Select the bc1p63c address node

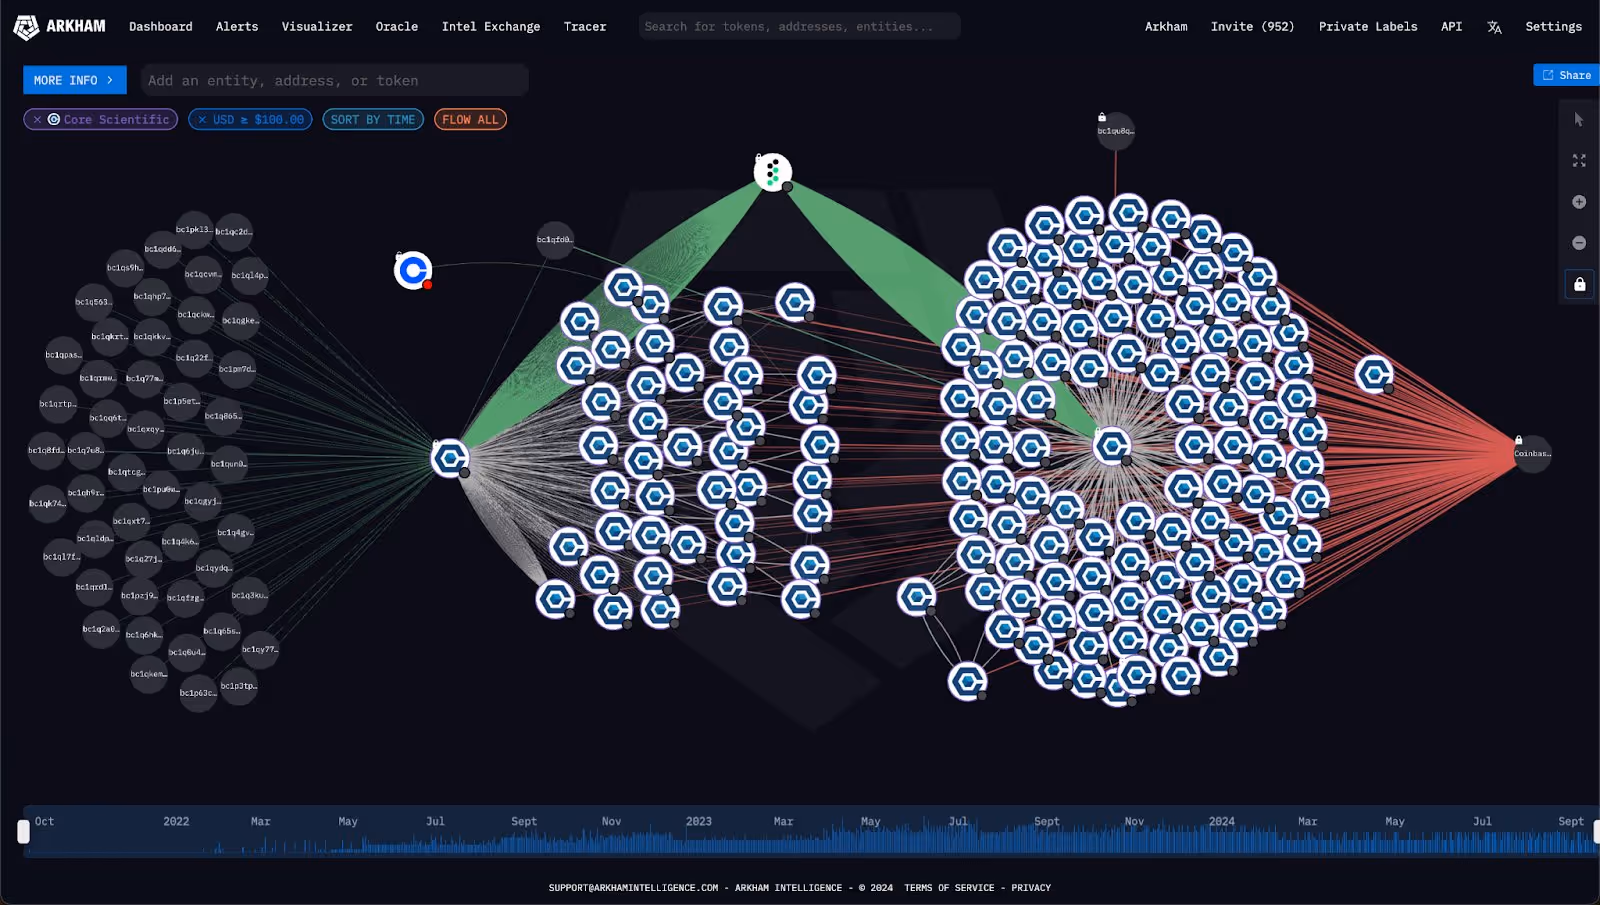pos(198,693)
